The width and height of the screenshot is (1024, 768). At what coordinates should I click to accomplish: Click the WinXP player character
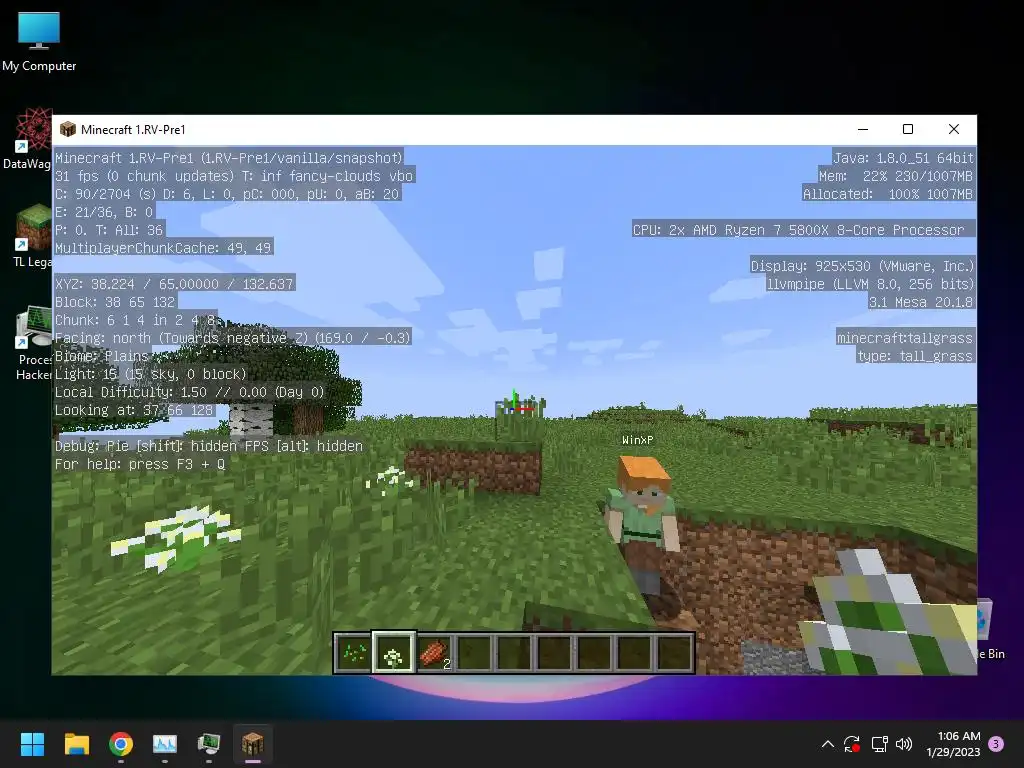tap(643, 530)
